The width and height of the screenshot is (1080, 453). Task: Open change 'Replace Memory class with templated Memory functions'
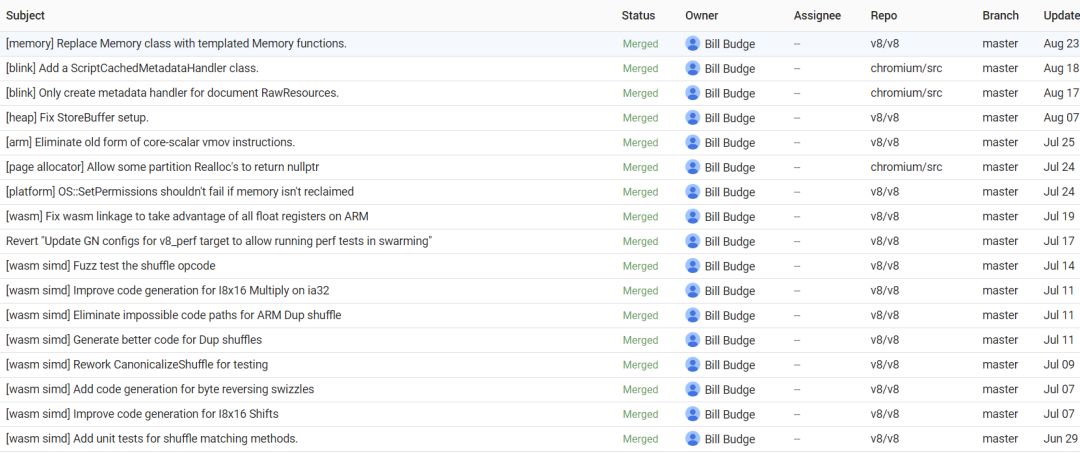point(176,43)
